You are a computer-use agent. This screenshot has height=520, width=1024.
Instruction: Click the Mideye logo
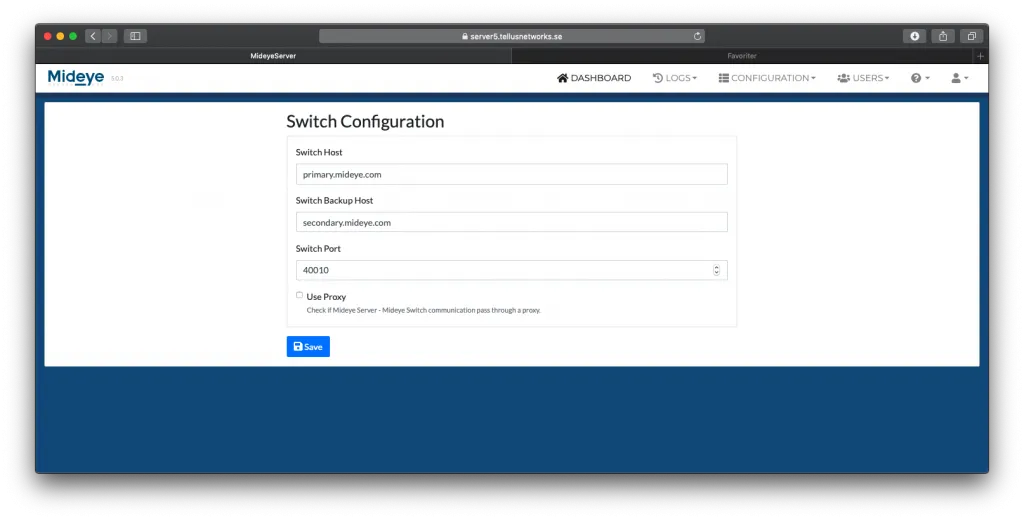(x=76, y=78)
